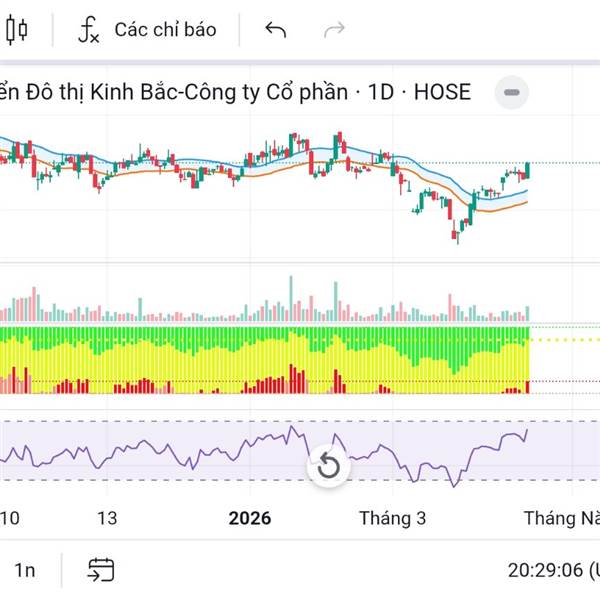Open the go-to-date calendar icon

(101, 570)
